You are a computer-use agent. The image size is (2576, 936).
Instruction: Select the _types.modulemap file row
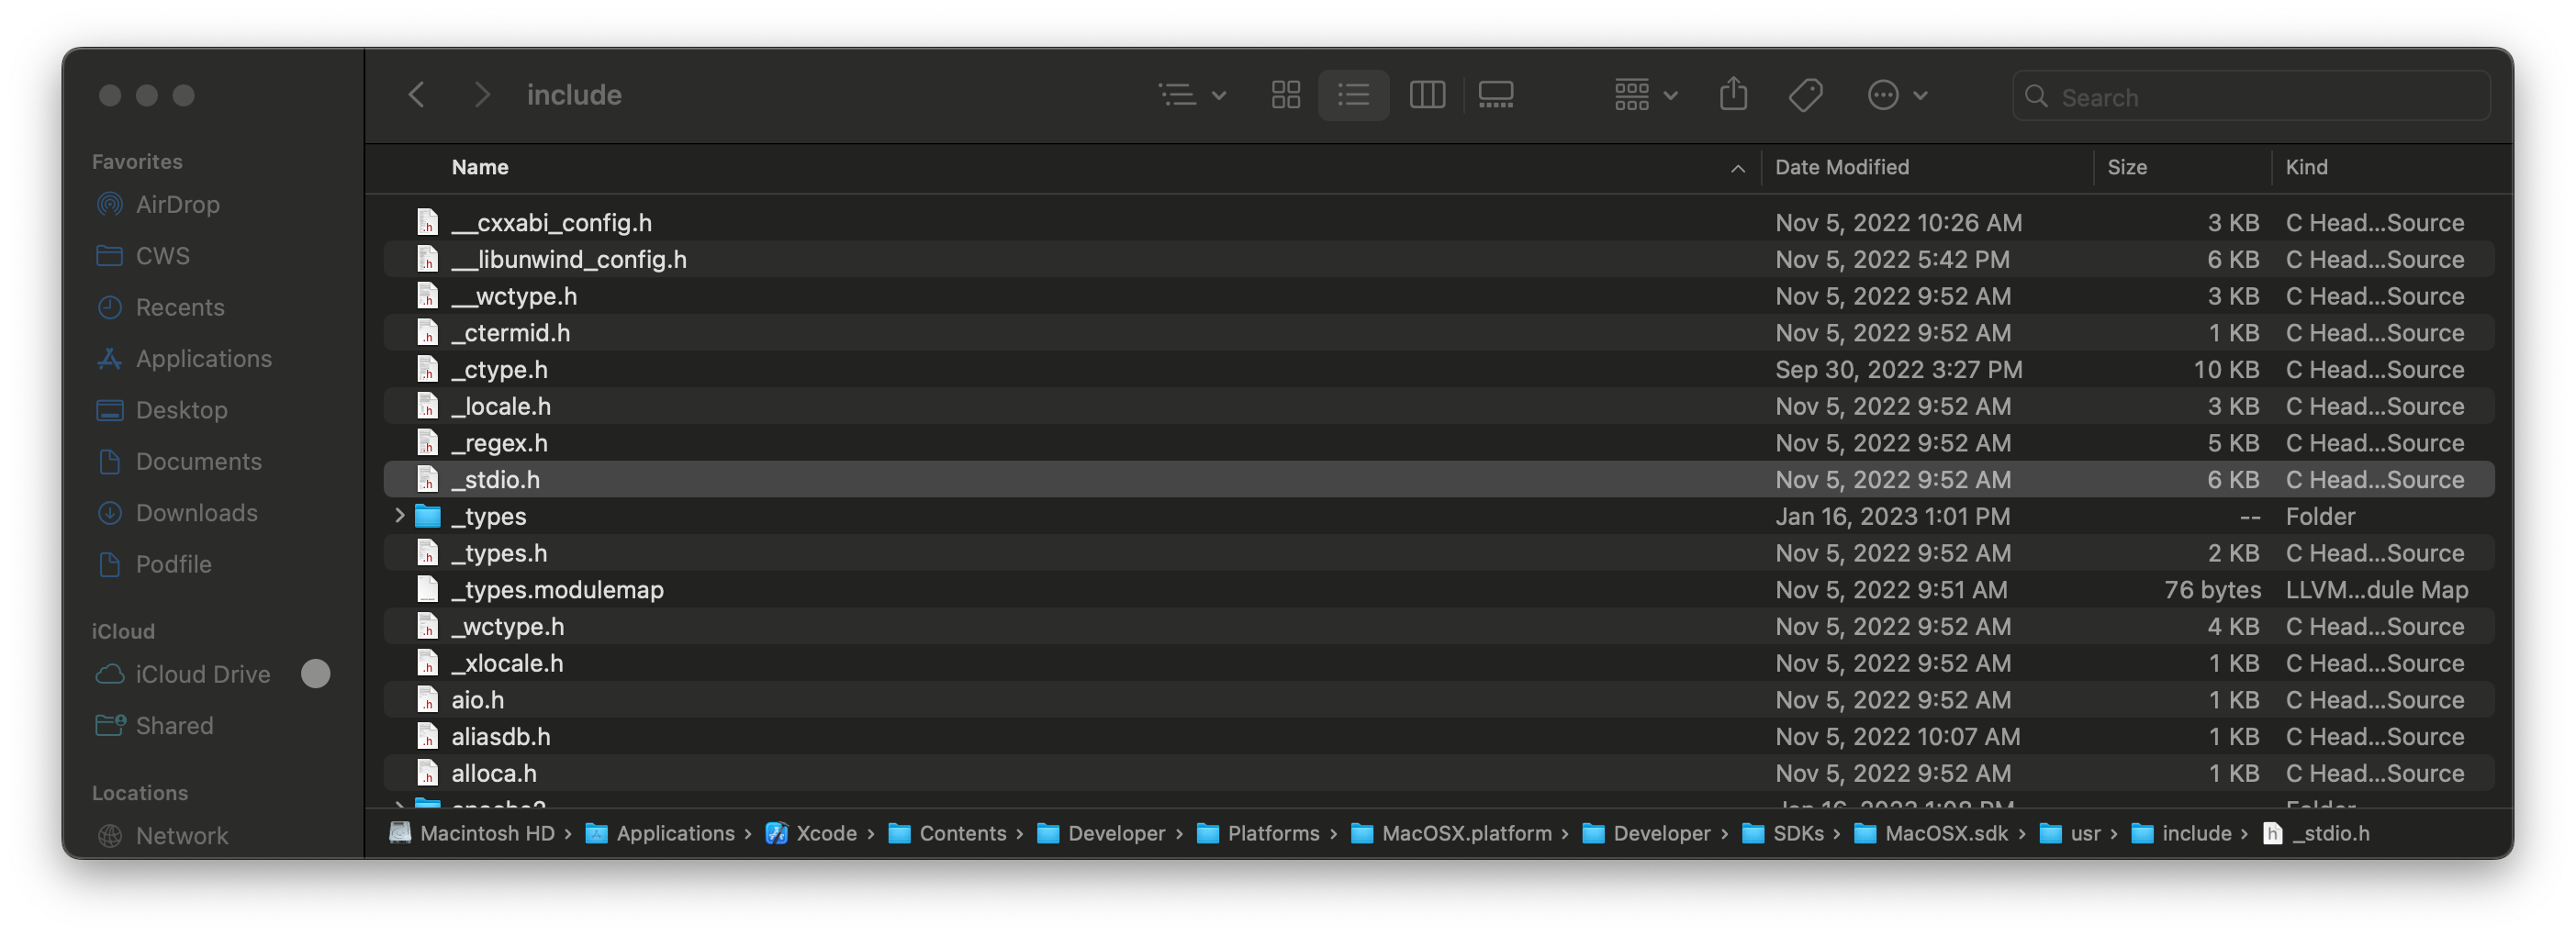pos(1438,589)
